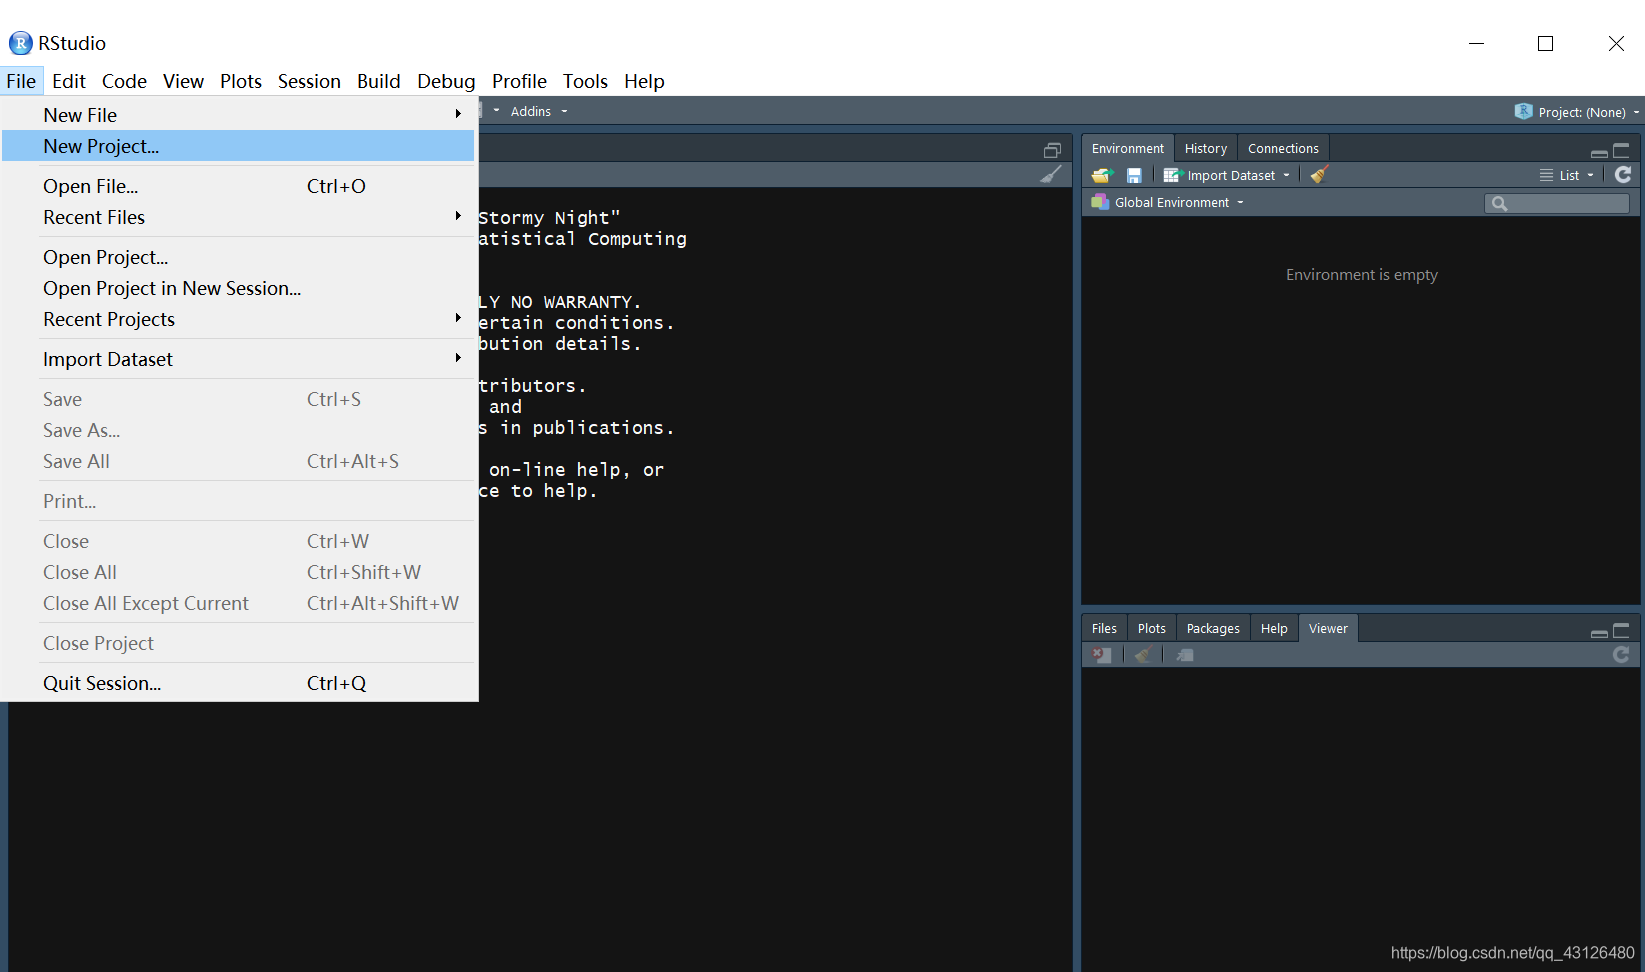Open the Profile menu
This screenshot has width=1645, height=972.
[519, 81]
